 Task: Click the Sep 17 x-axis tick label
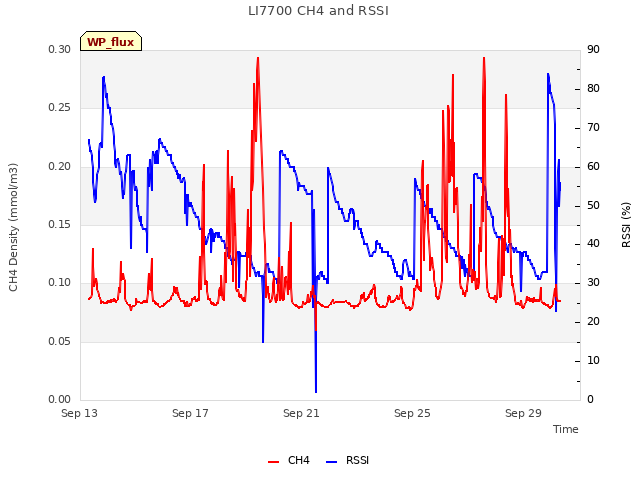(x=190, y=413)
